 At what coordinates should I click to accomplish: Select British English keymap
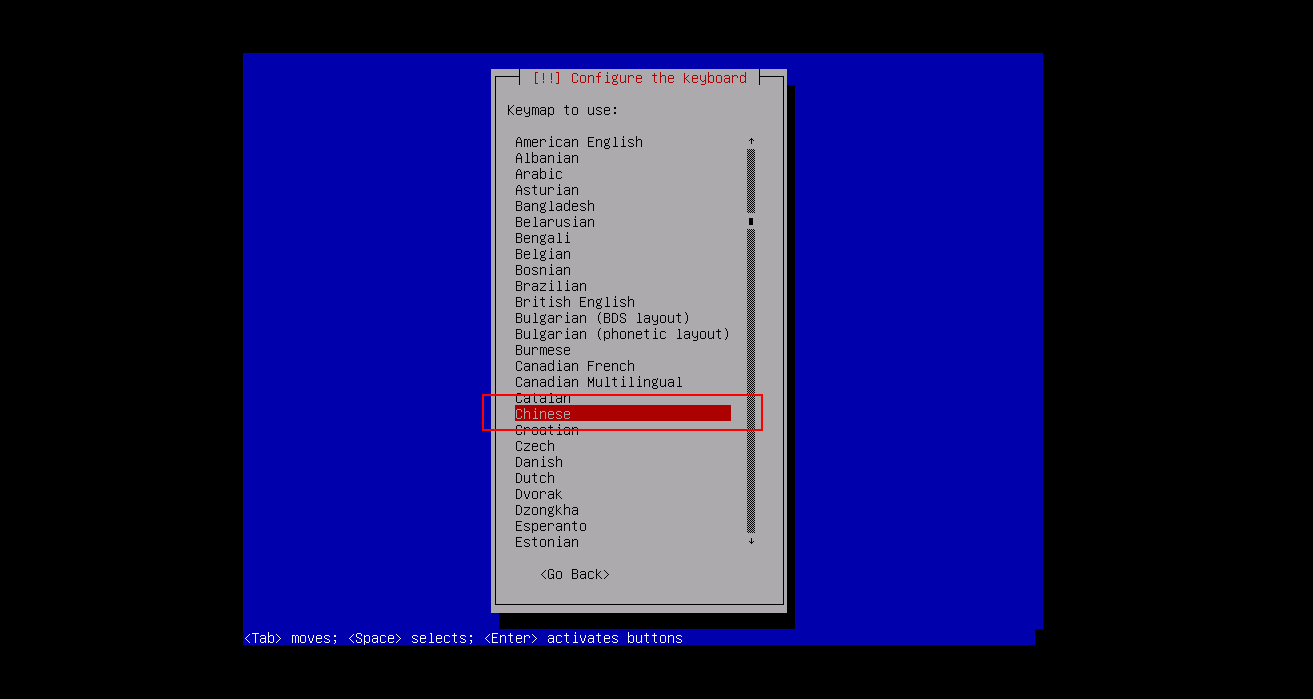click(575, 302)
